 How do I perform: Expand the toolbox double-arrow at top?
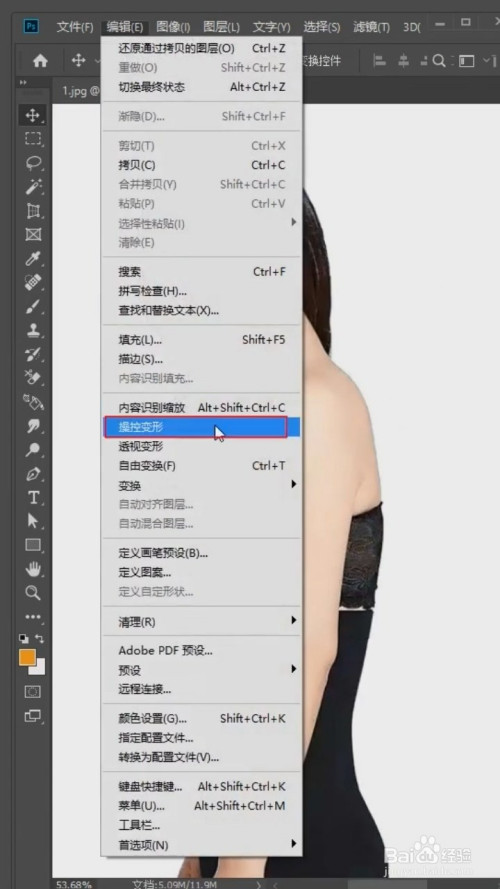23,83
